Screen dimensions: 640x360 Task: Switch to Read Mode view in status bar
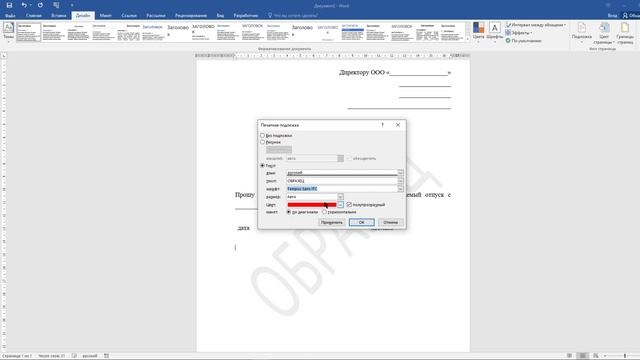pos(569,356)
